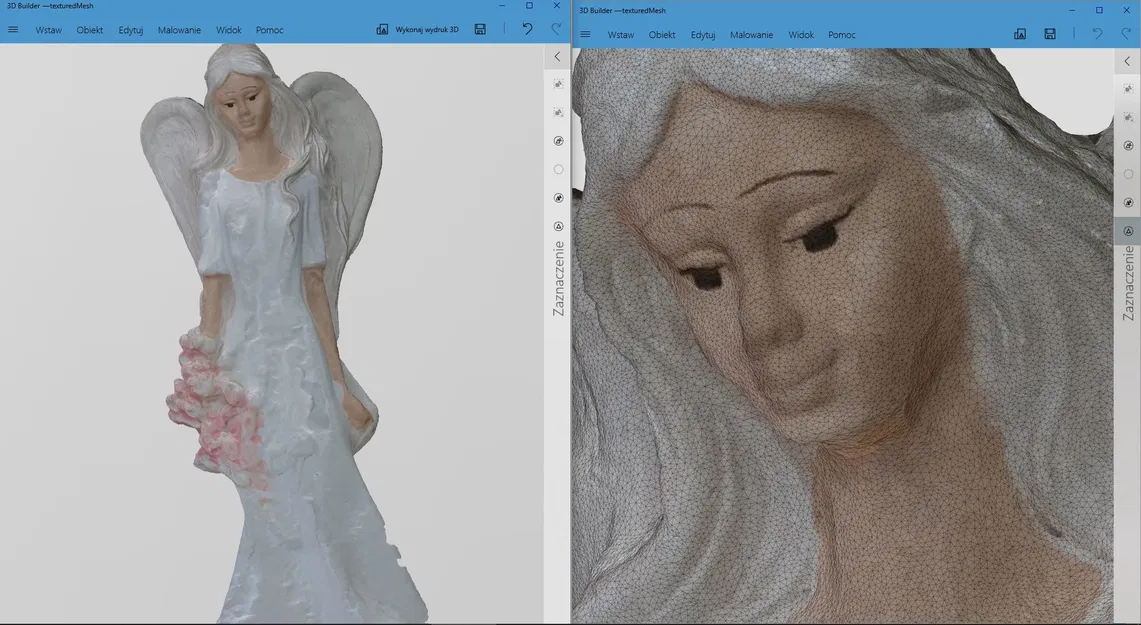Select the first brush selection icon in Zaznaczenie panel

click(557, 83)
